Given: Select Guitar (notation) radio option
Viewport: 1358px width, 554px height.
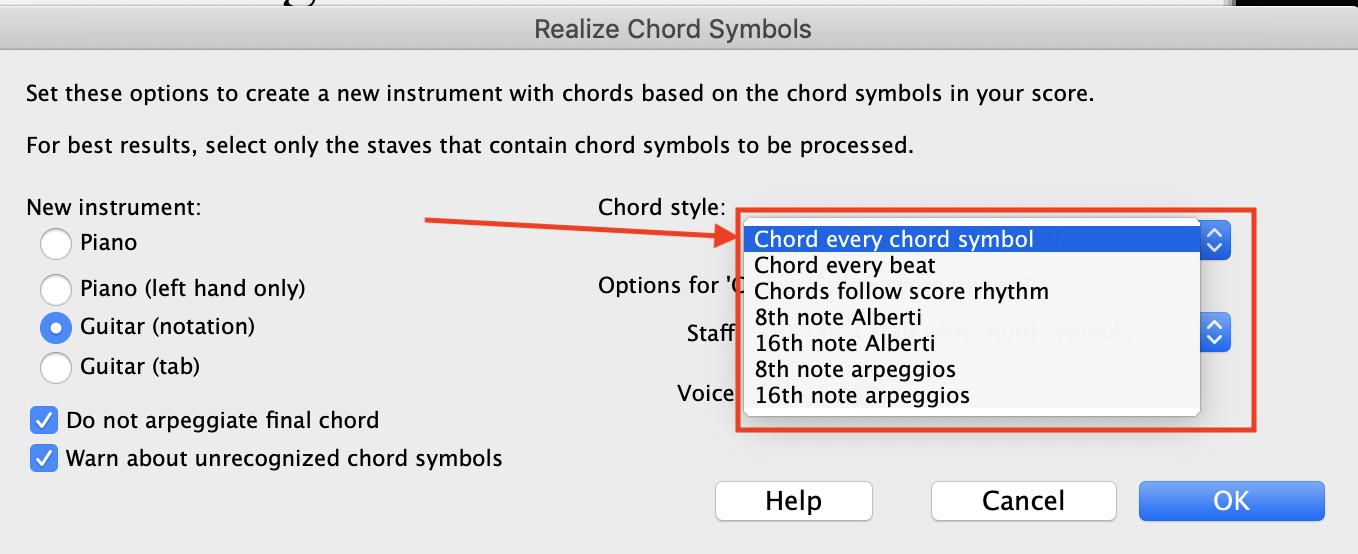Looking at the screenshot, I should coord(56,327).
